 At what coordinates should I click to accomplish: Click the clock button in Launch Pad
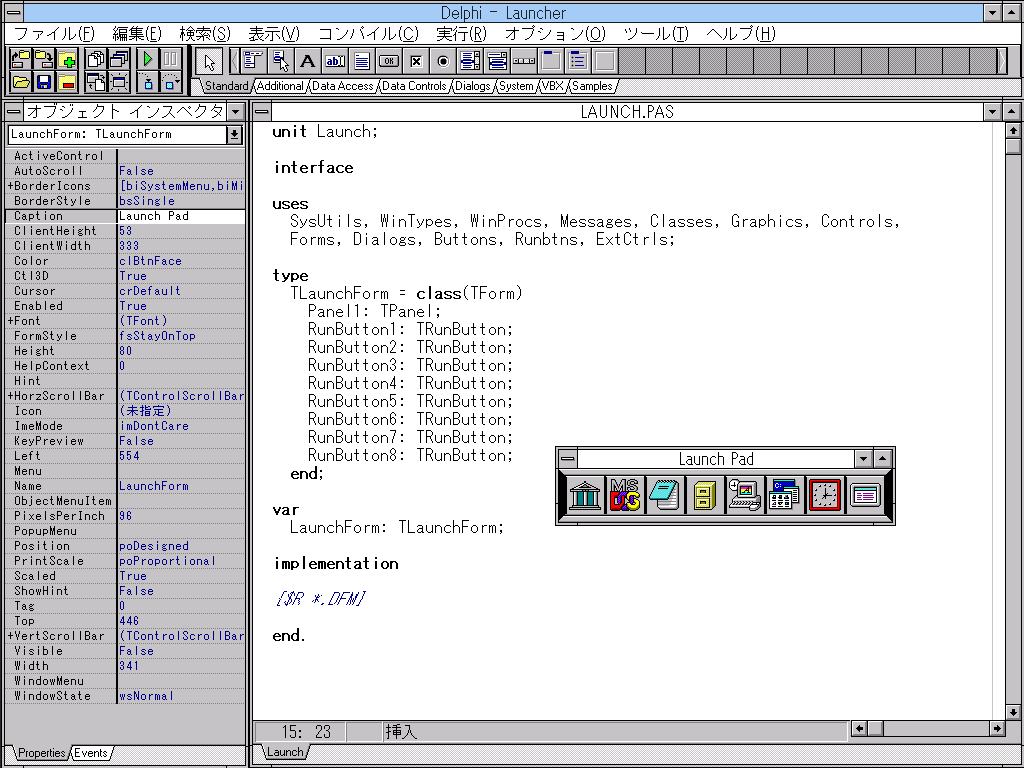pos(825,495)
